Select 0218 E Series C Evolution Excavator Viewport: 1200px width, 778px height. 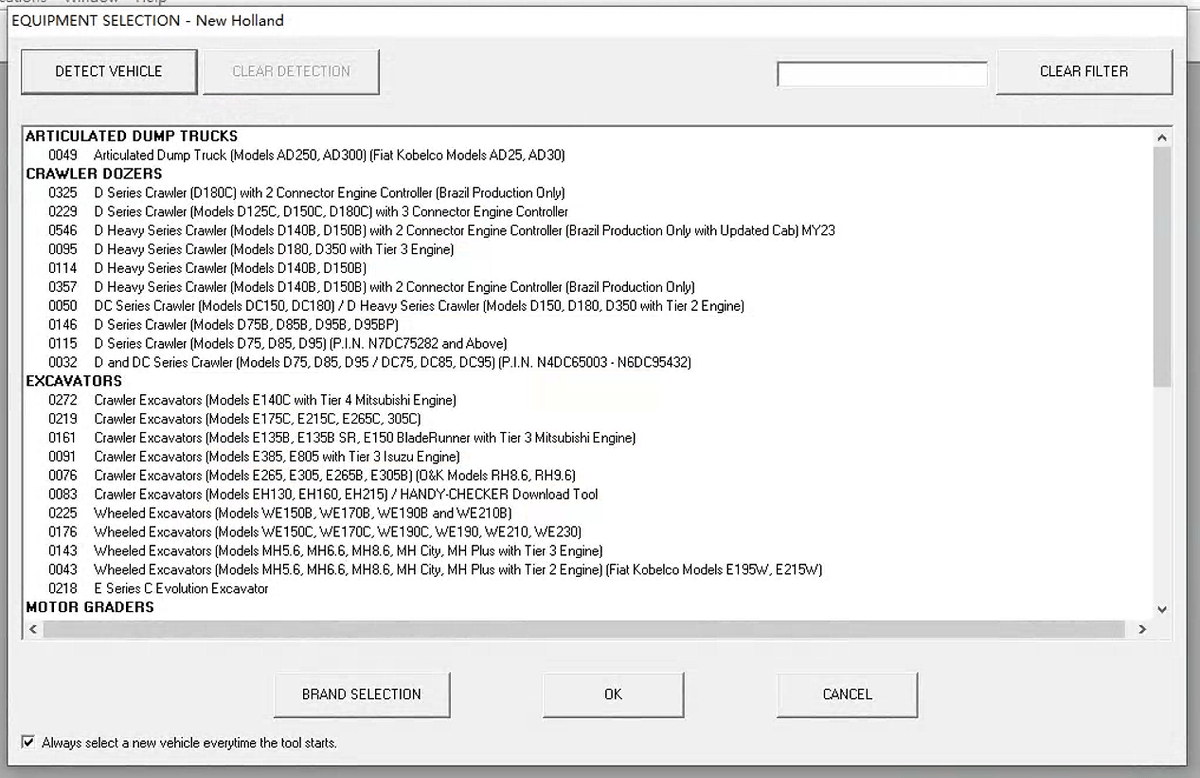tap(181, 589)
